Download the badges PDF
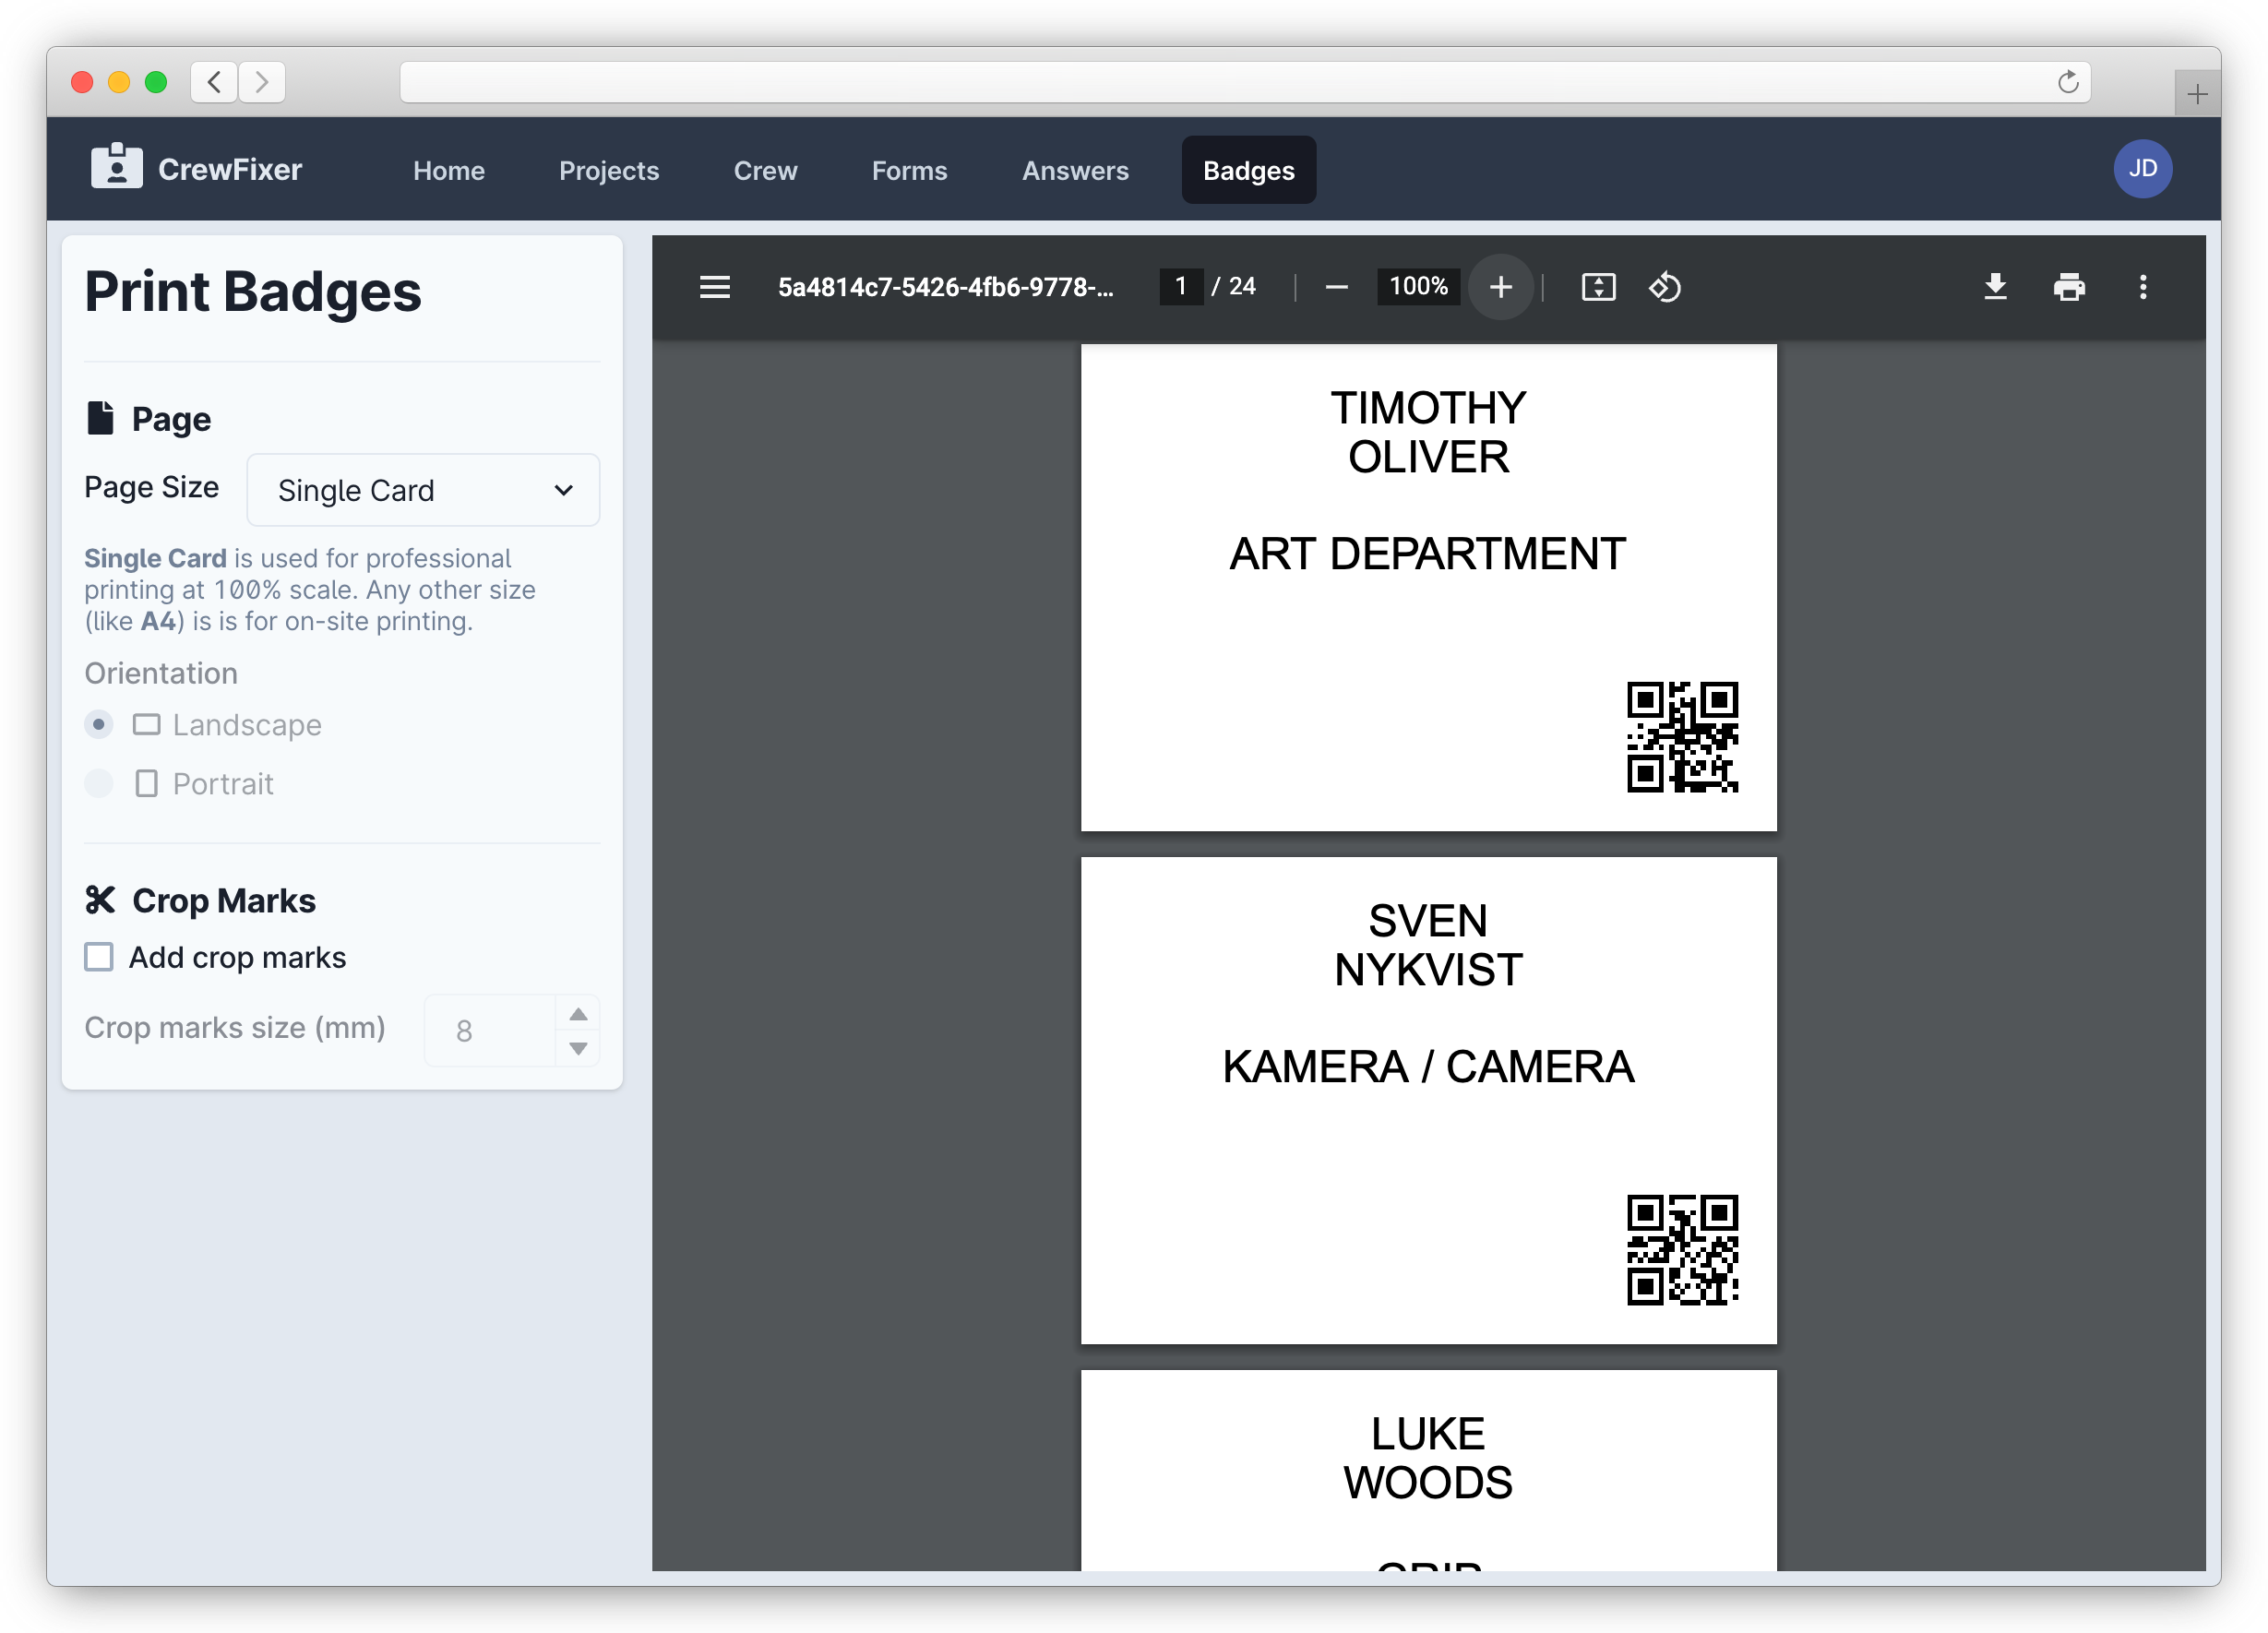The width and height of the screenshot is (2268, 1633). click(x=1995, y=287)
